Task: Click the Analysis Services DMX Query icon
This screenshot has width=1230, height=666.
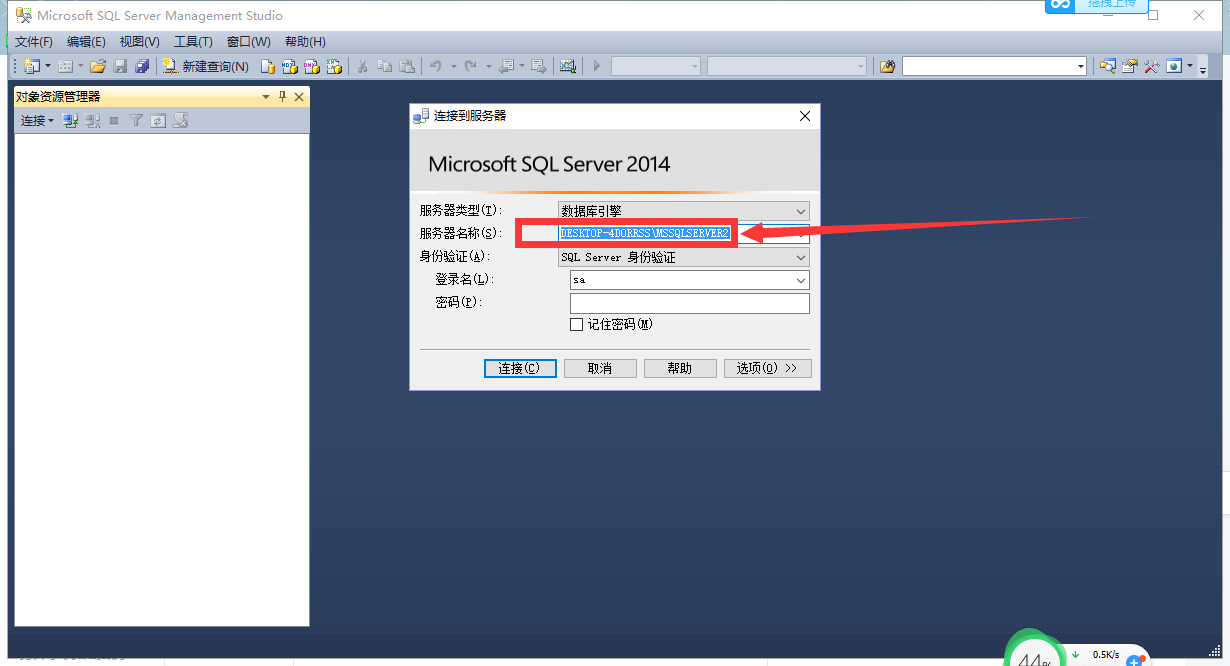Action: tap(312, 66)
